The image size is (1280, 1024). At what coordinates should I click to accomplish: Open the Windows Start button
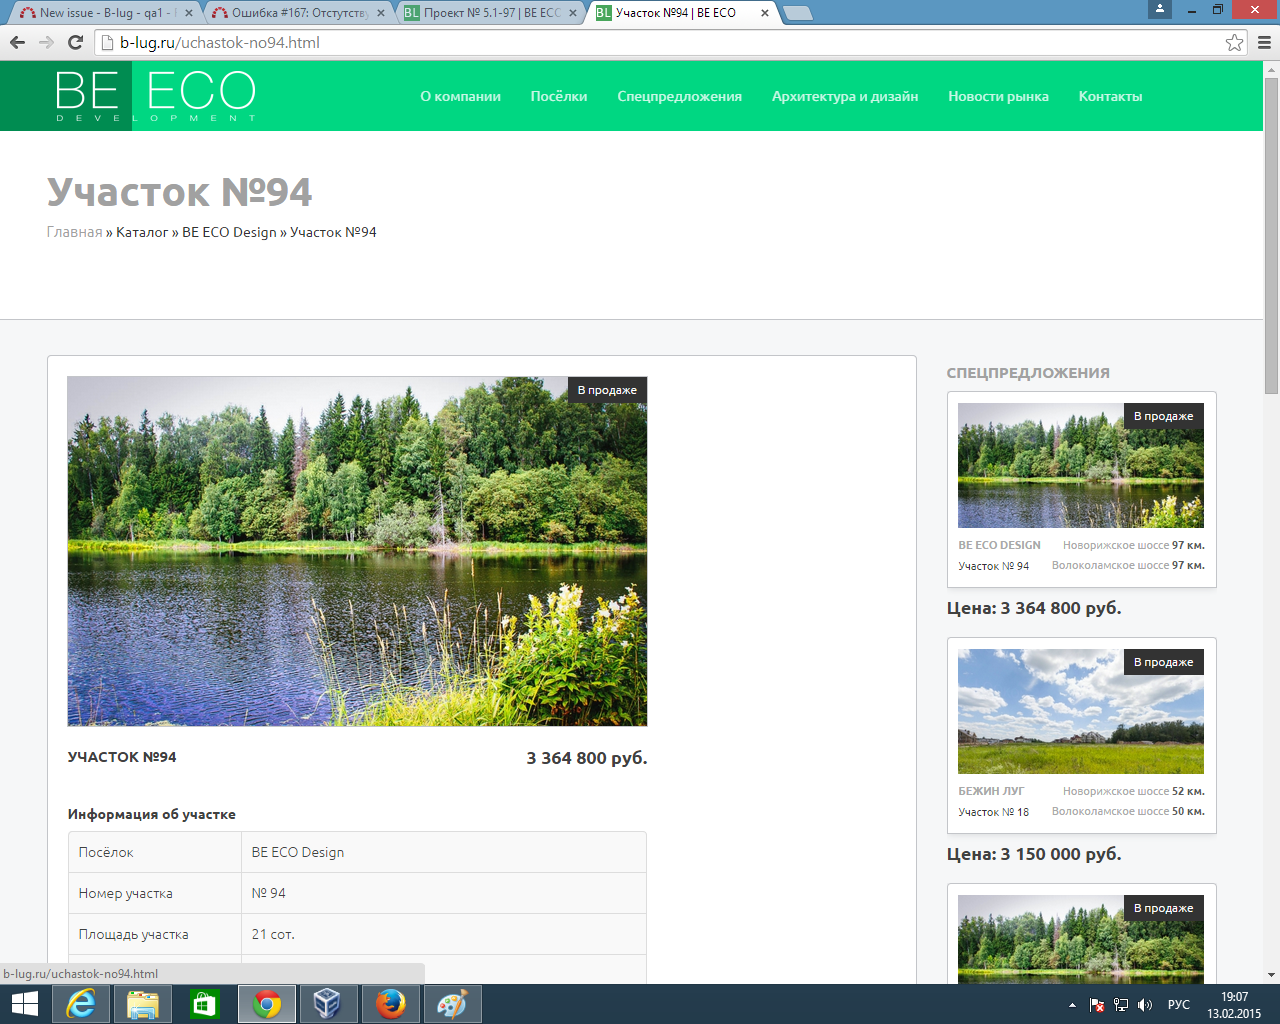[24, 1004]
